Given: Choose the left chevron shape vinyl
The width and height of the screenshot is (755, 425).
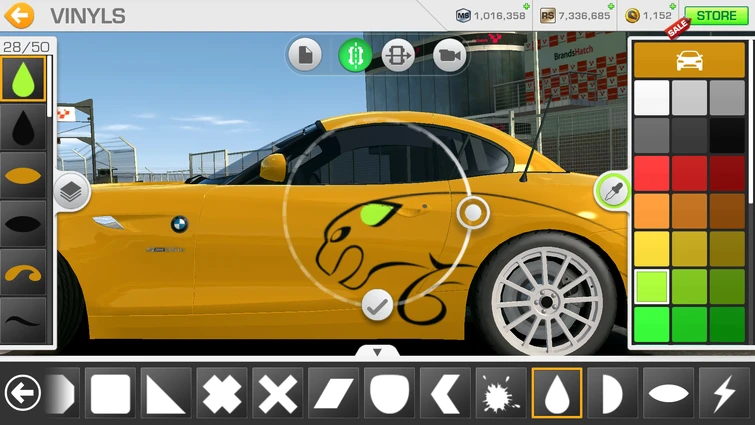Looking at the screenshot, I should tap(445, 393).
